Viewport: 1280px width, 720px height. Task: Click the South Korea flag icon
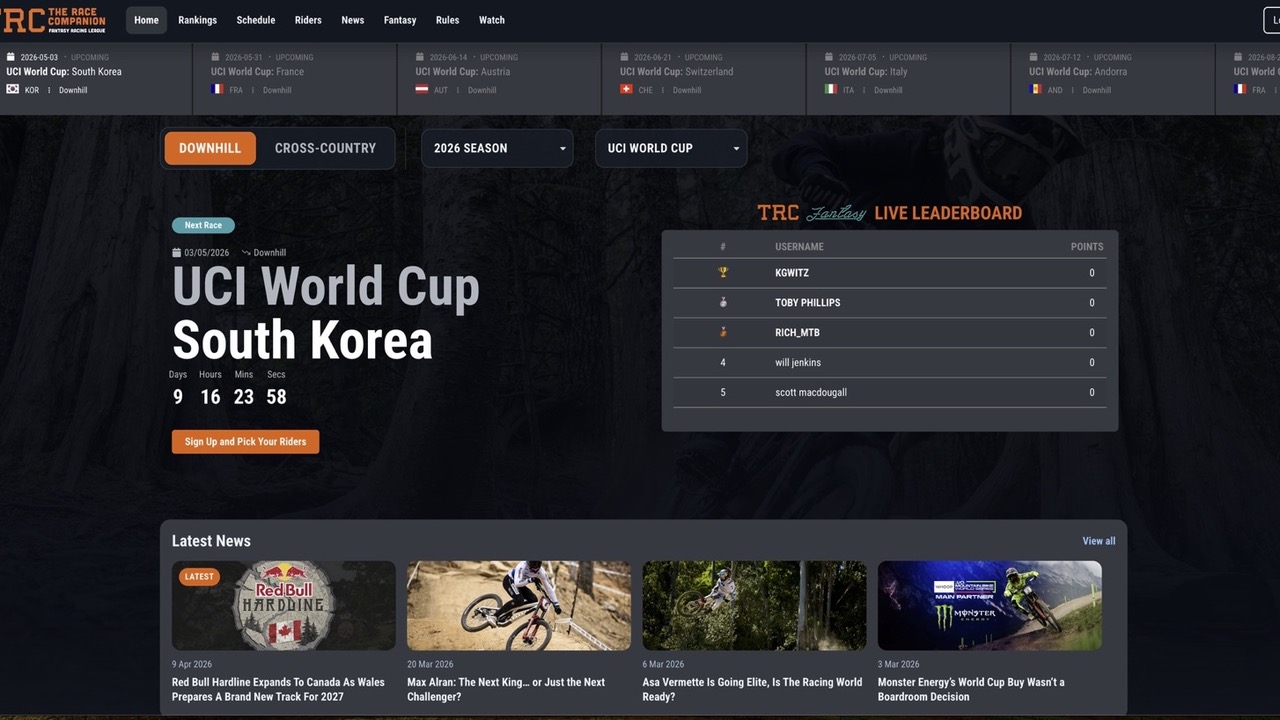coord(12,90)
